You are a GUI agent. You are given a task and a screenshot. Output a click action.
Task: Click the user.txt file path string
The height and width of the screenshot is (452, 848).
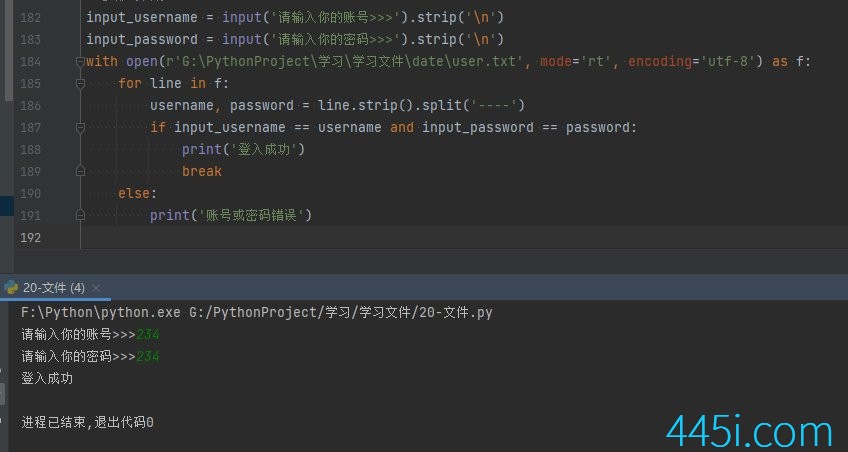(x=346, y=62)
